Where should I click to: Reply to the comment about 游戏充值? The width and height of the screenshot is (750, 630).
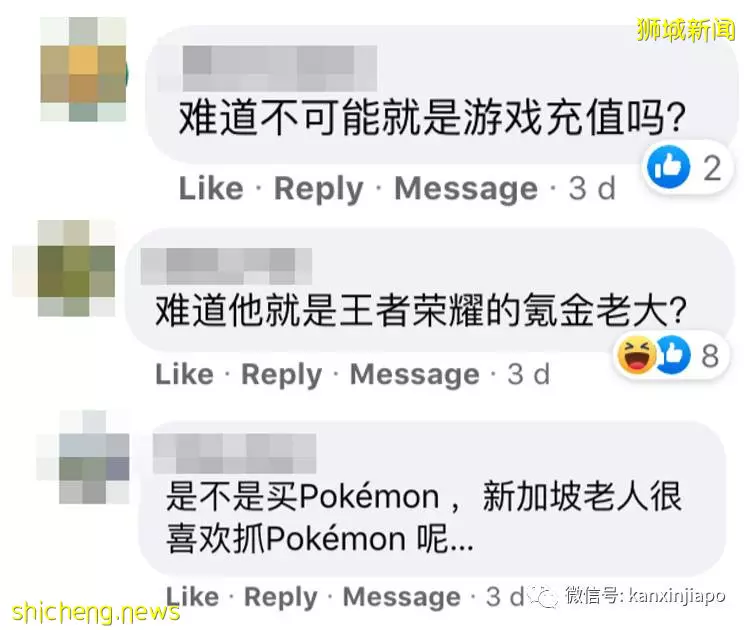(319, 188)
